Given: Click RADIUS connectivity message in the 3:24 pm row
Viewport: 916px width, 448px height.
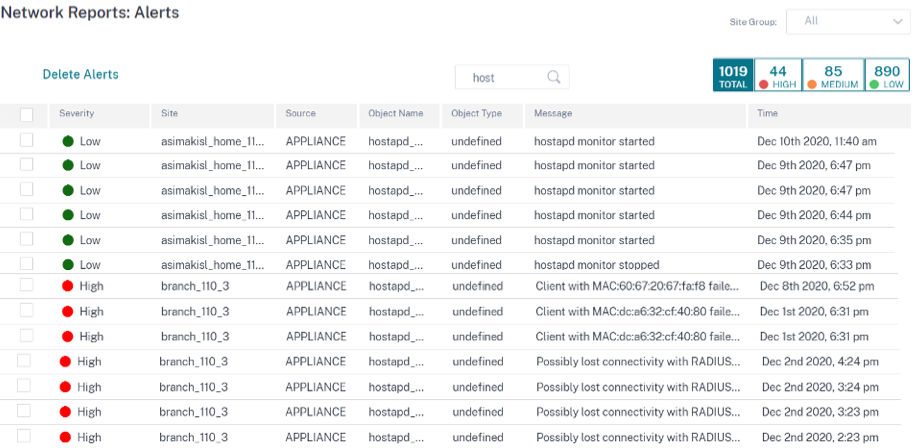Looking at the screenshot, I should pyautogui.click(x=639, y=387).
